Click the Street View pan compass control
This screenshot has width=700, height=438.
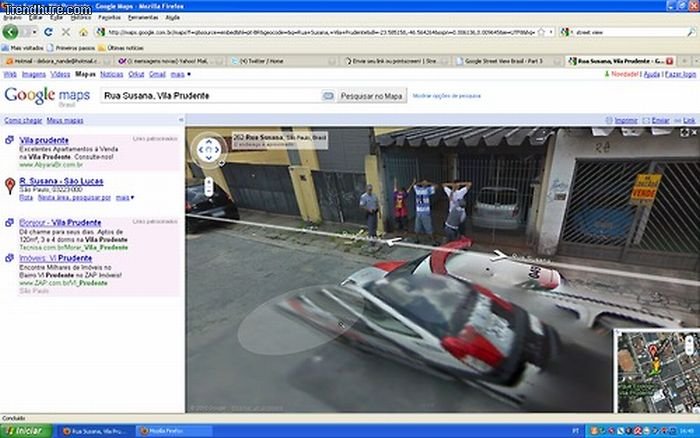[209, 150]
